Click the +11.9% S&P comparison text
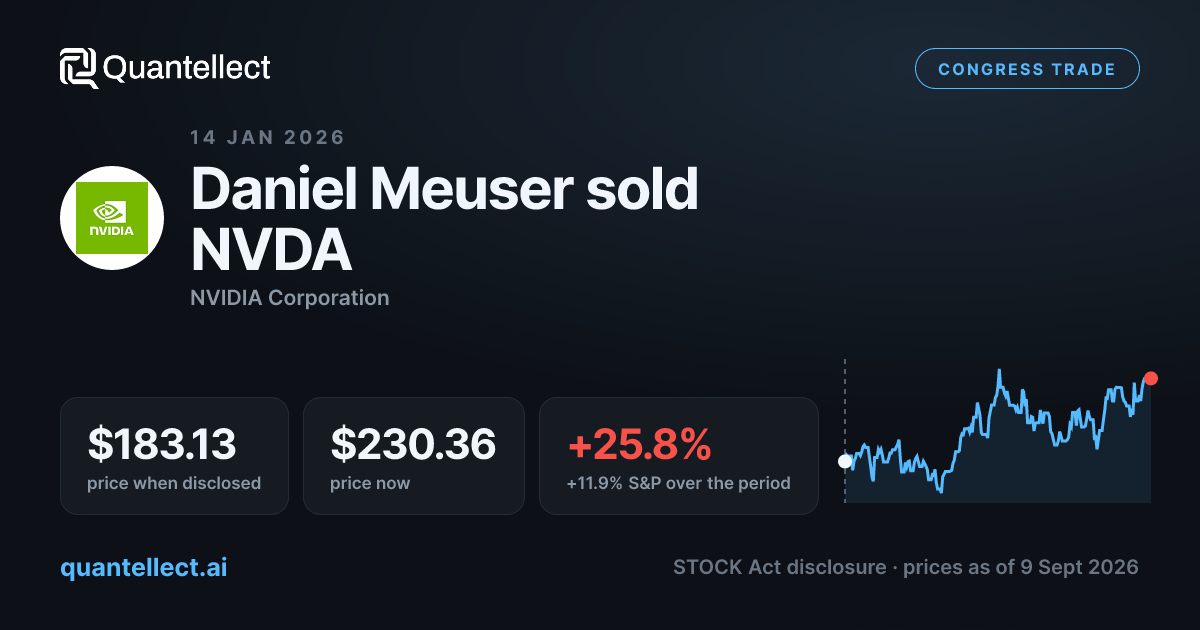Screen dimensions: 1200x630 [679, 483]
